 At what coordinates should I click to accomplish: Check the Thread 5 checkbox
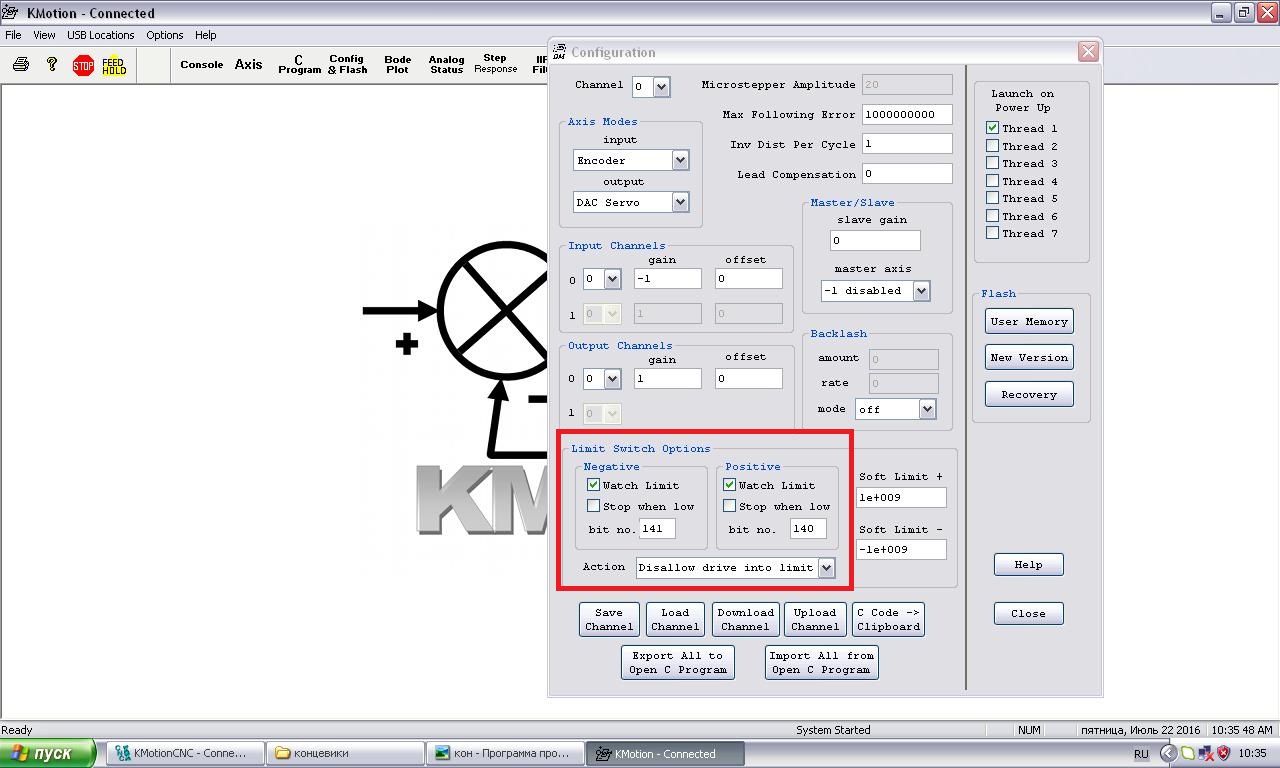coord(992,198)
